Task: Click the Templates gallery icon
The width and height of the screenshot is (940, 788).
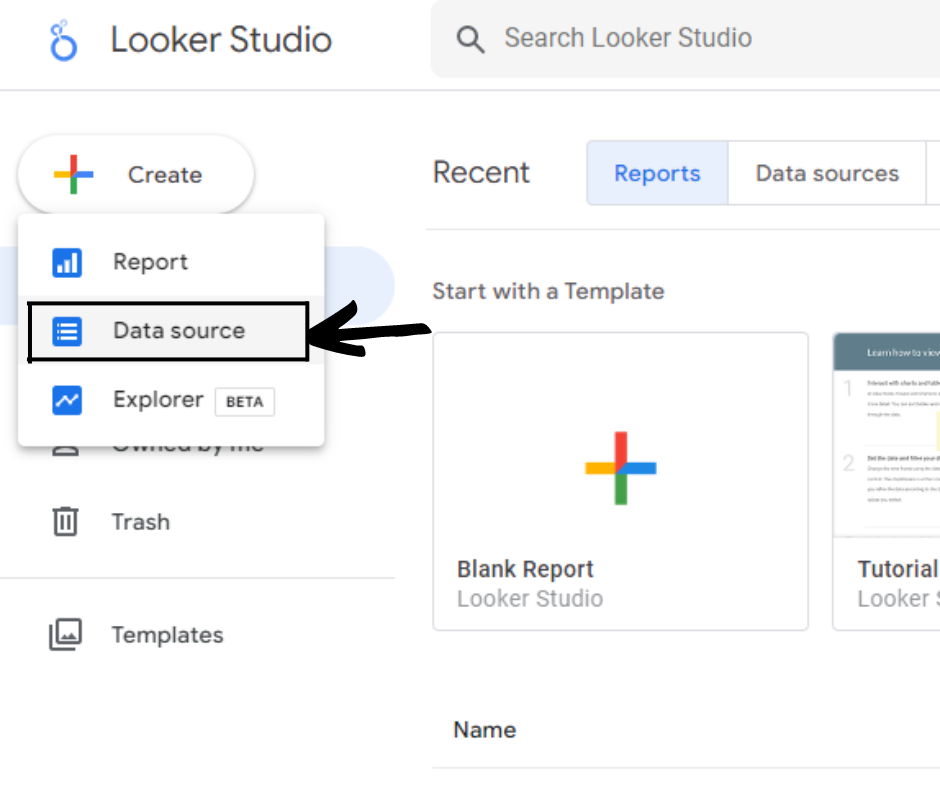Action: (65, 635)
